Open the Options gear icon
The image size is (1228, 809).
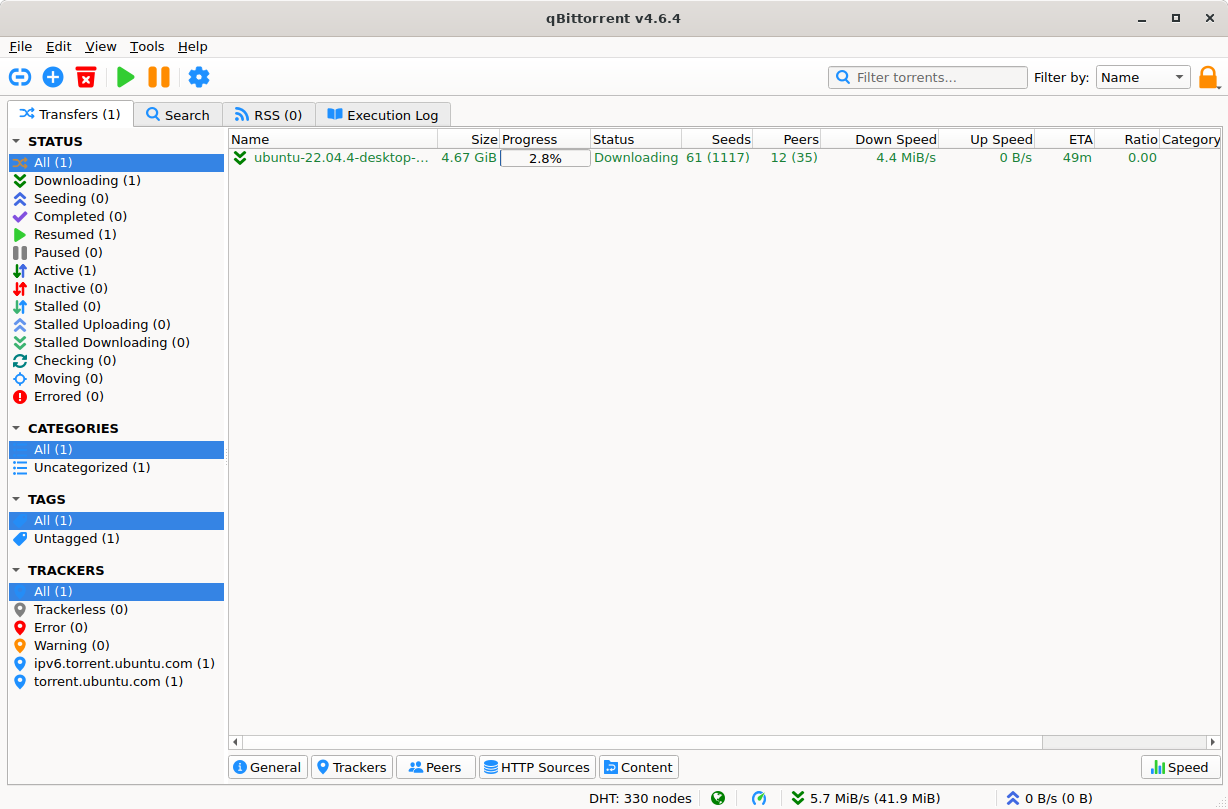tap(198, 77)
